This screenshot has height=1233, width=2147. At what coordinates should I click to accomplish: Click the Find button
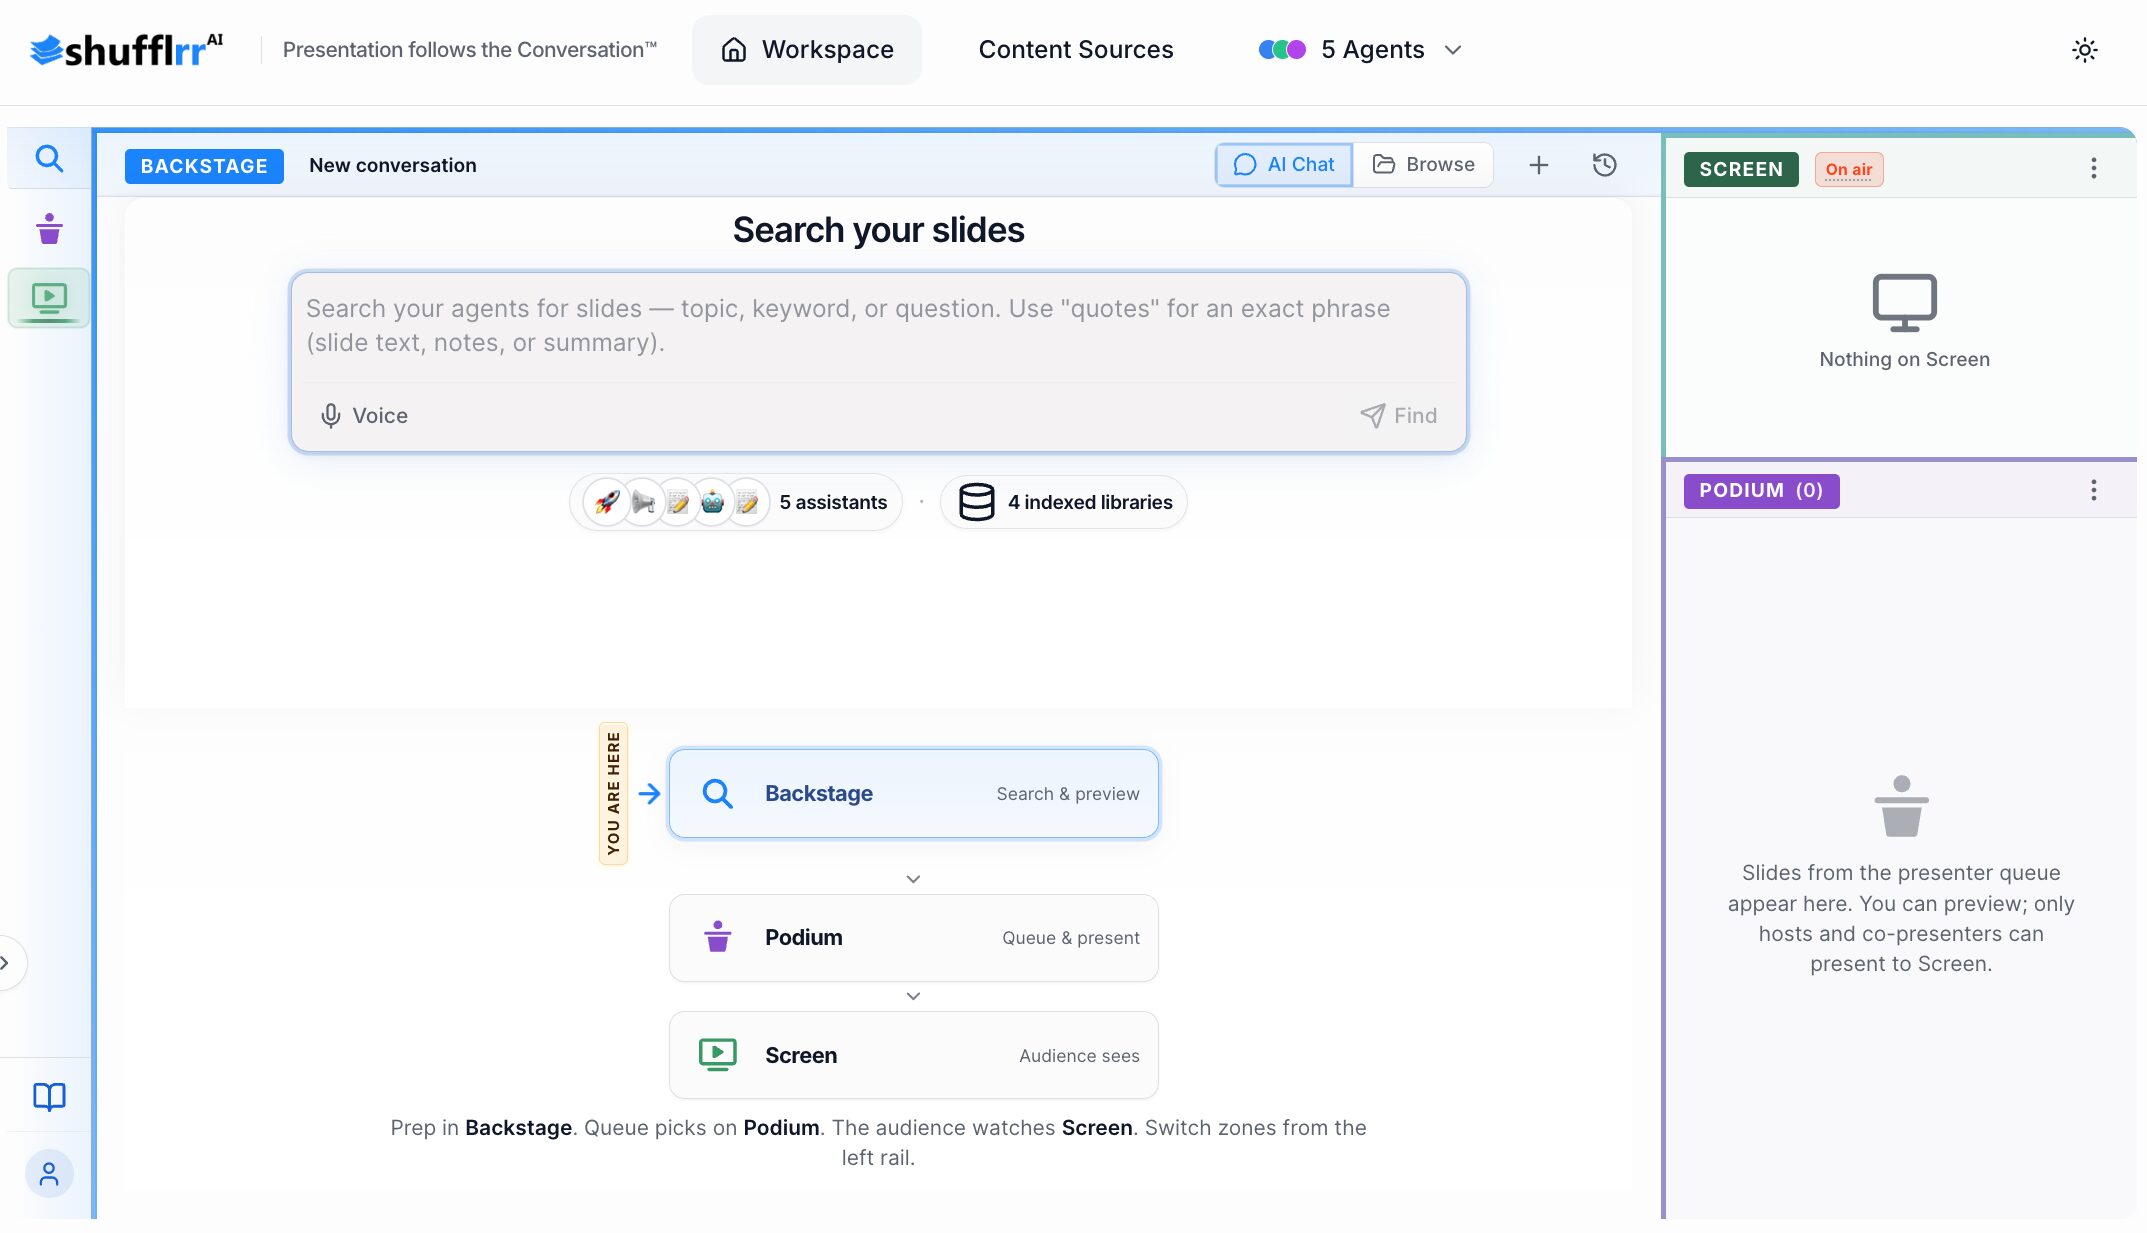click(x=1398, y=415)
